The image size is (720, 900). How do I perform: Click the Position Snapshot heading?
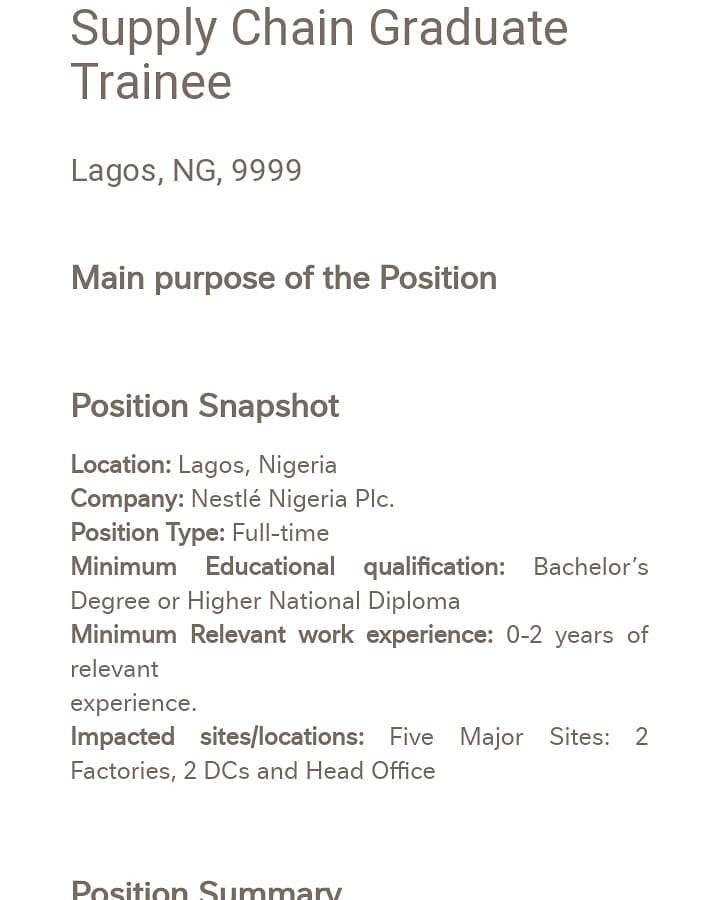(205, 406)
